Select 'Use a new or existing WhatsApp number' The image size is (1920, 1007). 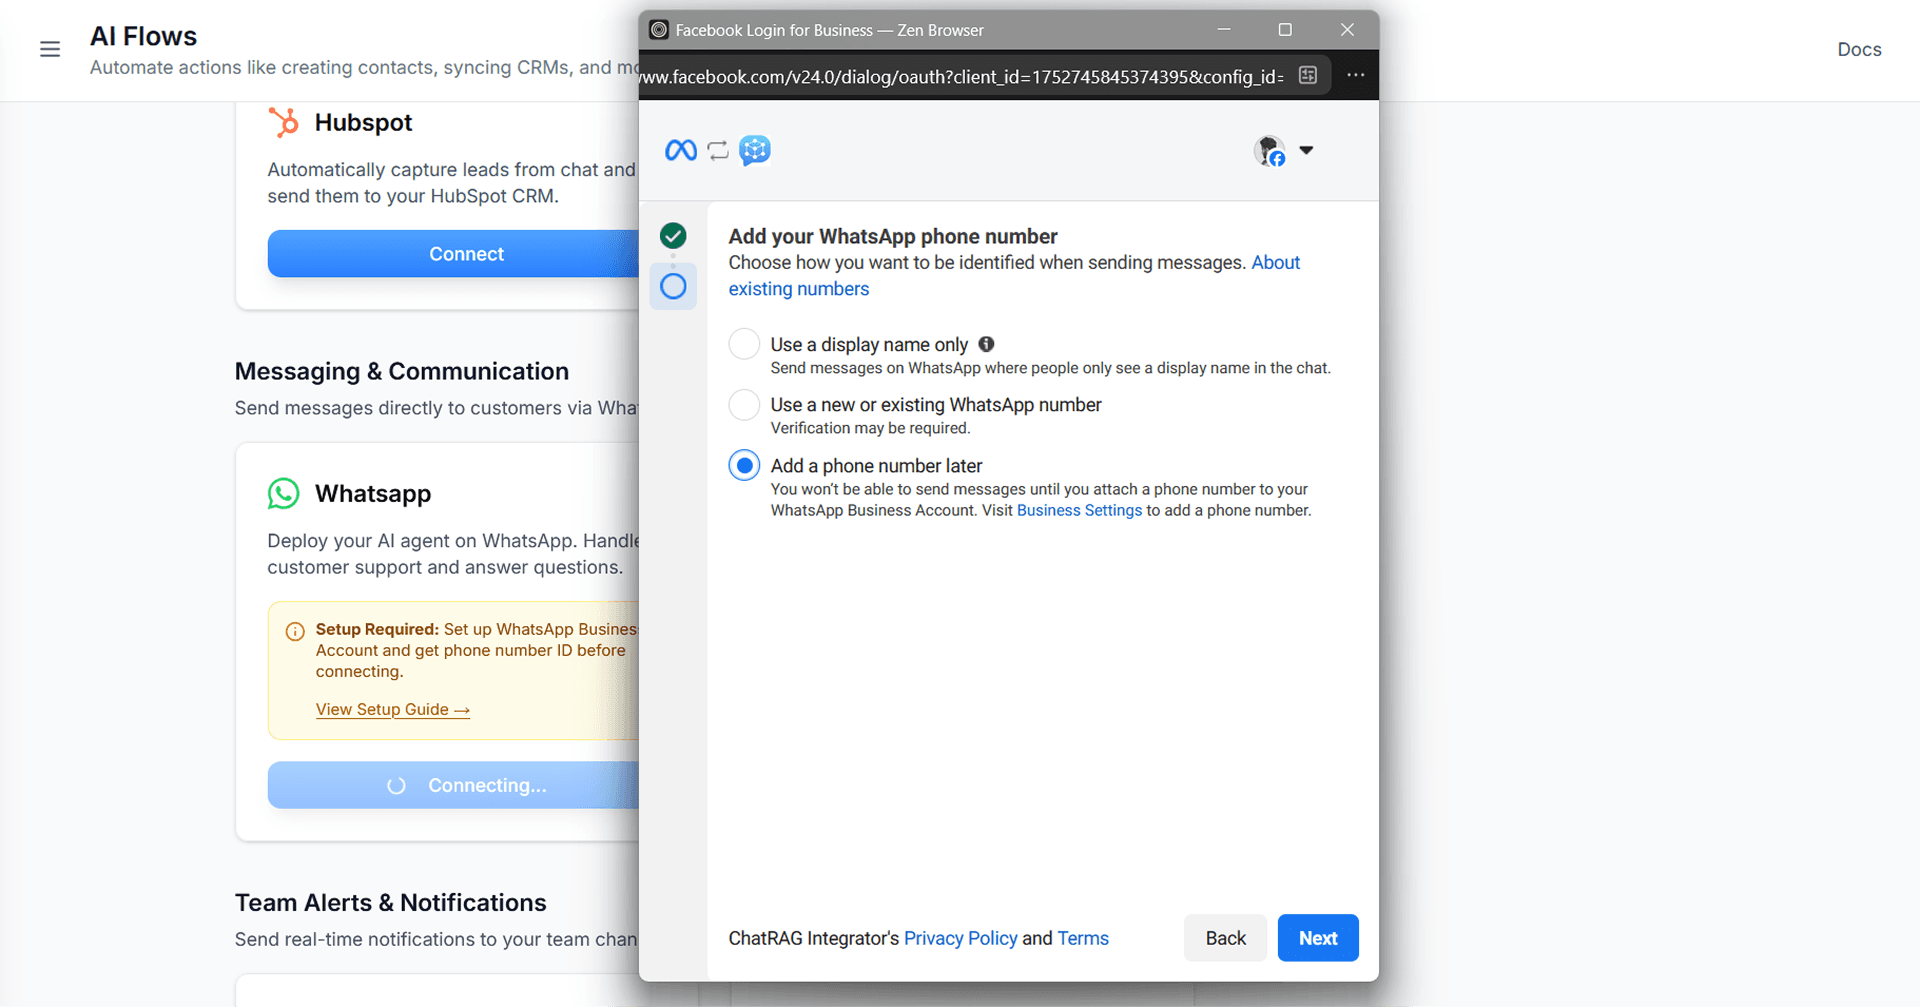744,405
